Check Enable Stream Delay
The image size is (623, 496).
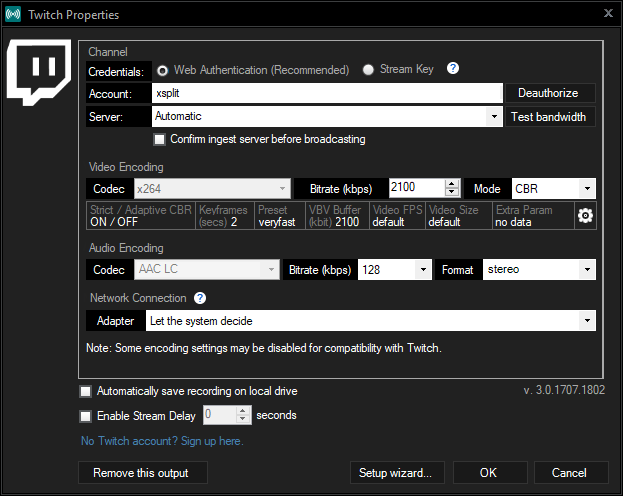85,416
